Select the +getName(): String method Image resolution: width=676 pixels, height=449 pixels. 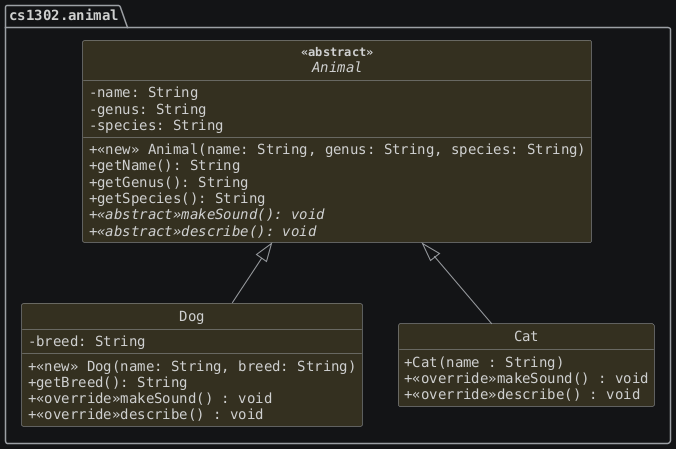[x=165, y=166]
